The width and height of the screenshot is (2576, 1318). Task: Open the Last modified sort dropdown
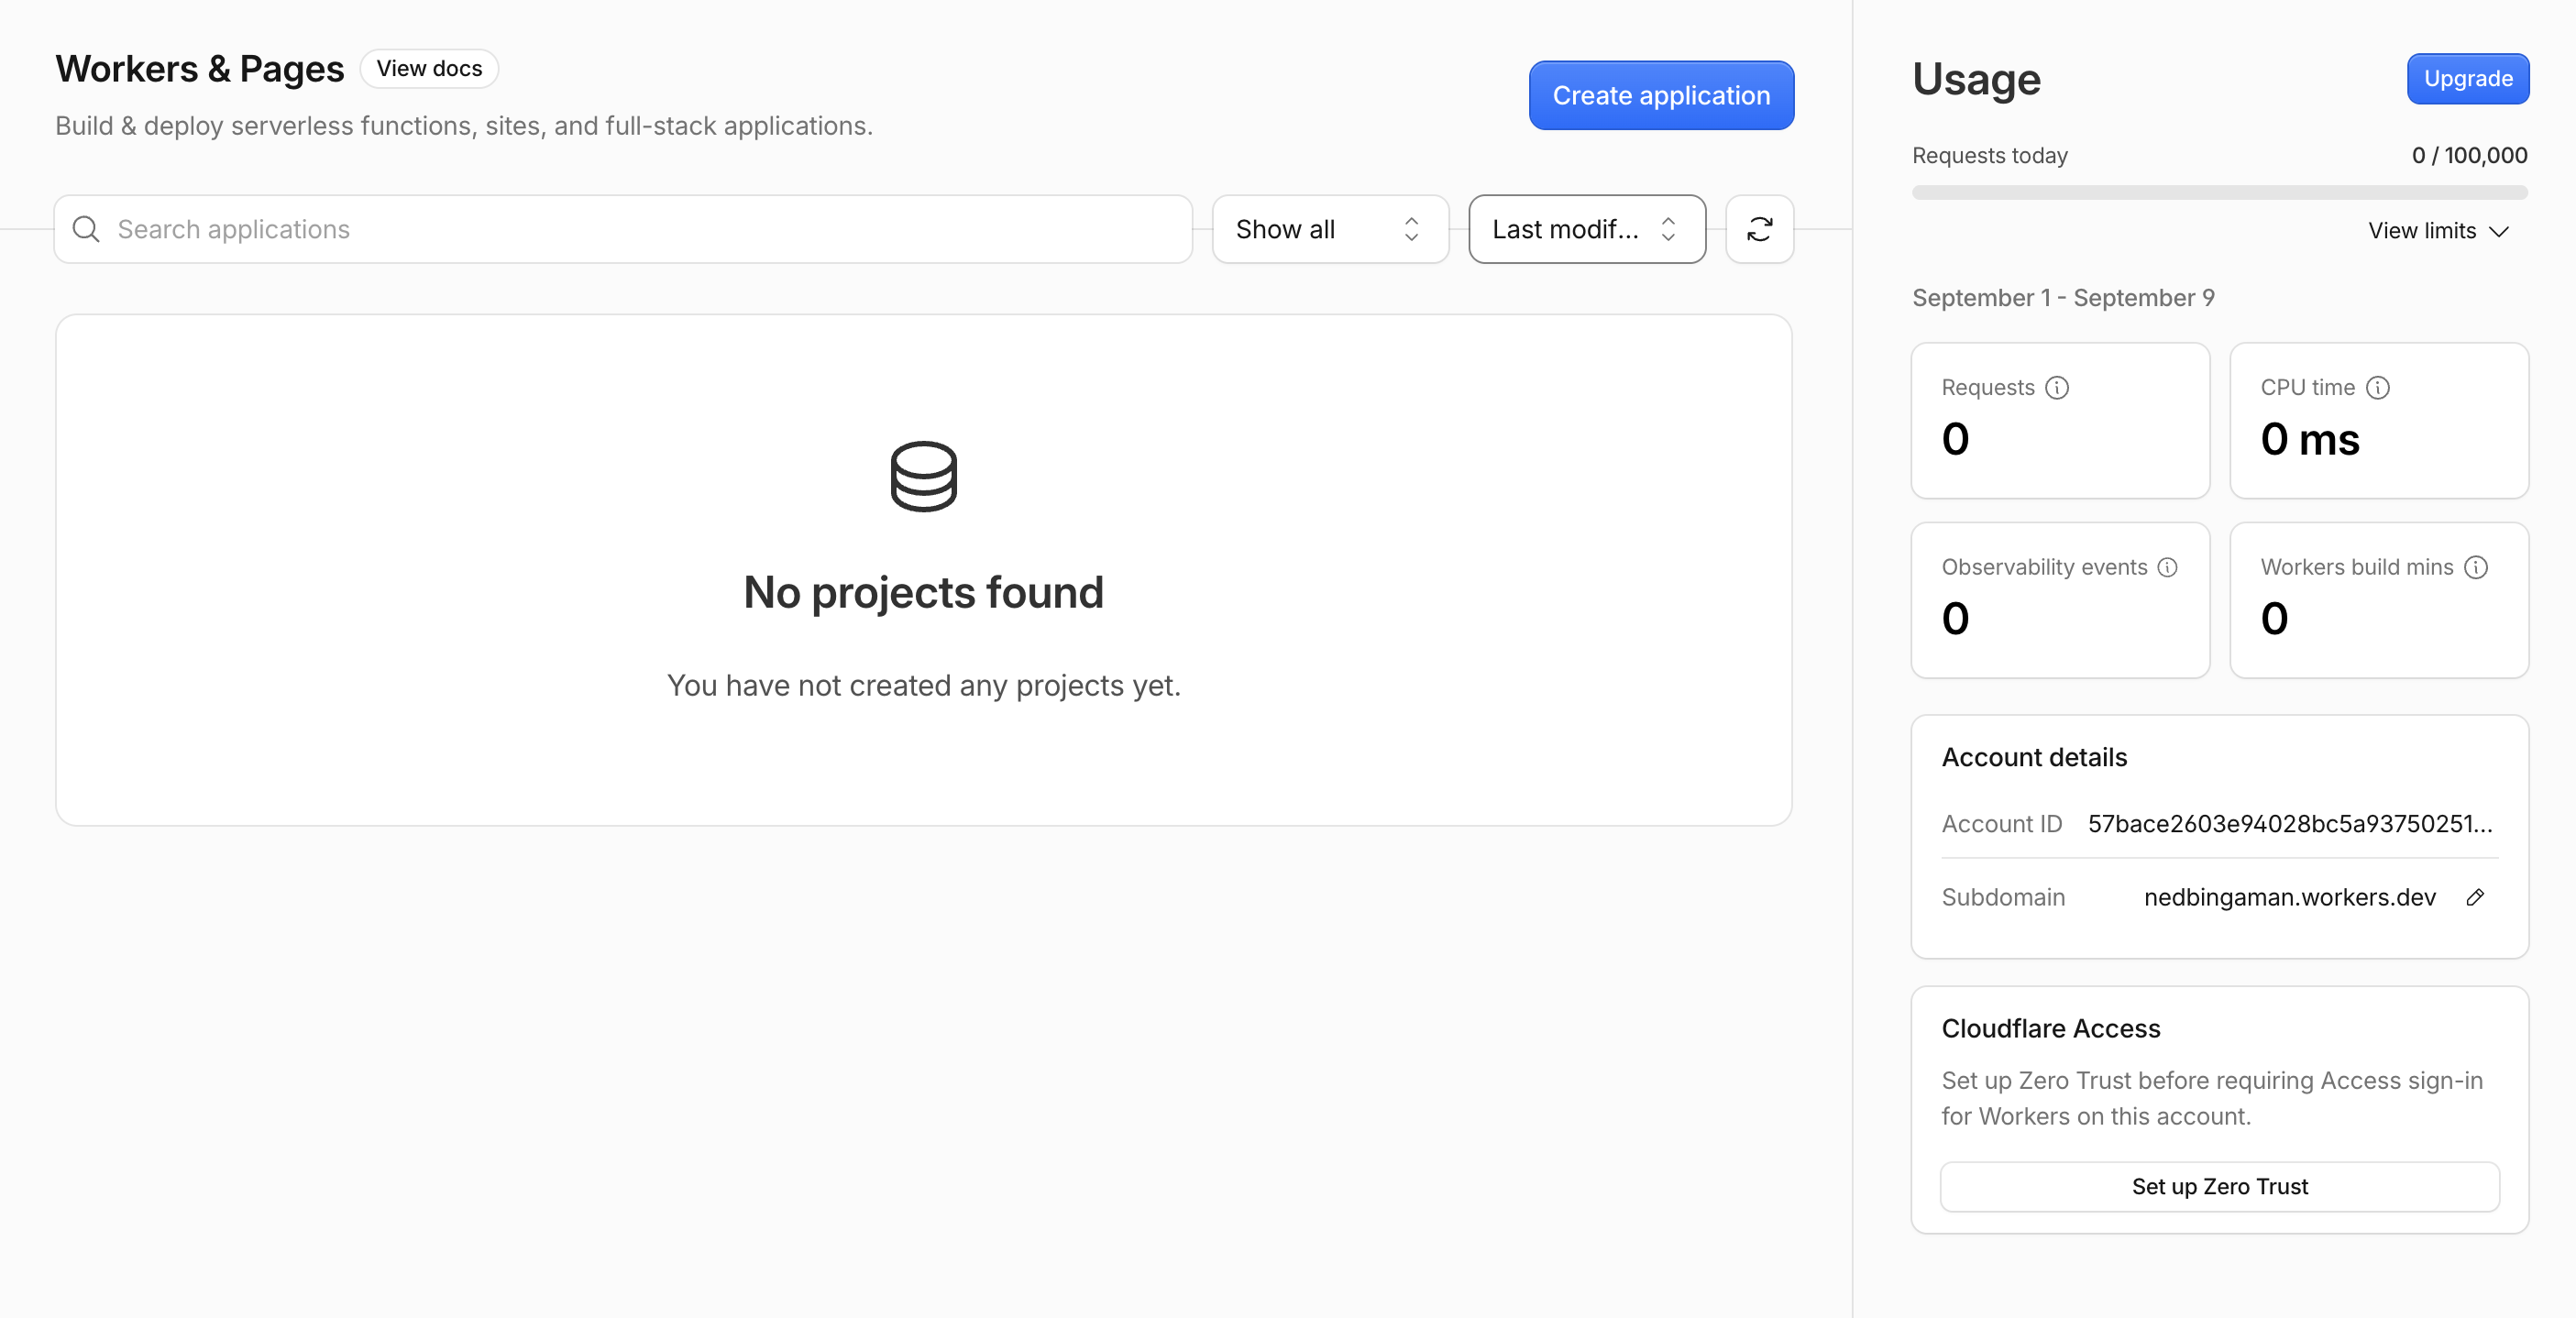coord(1587,229)
